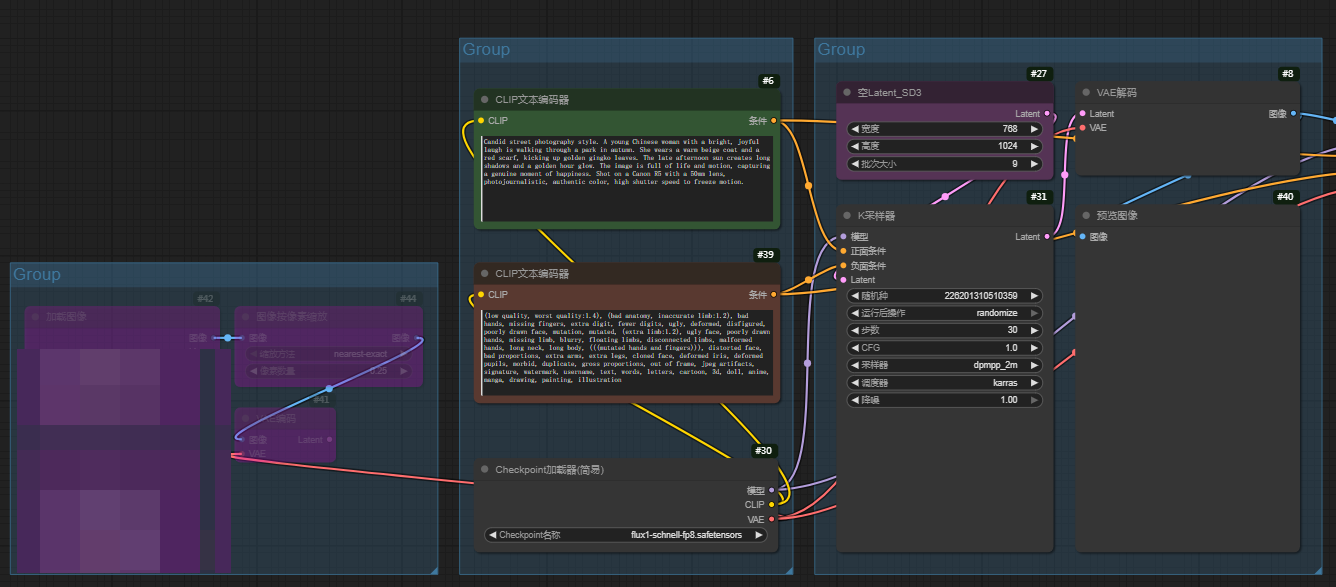This screenshot has height=587, width=1336.
Task: Collapse the K采样器 node via its dot
Action: click(x=846, y=216)
